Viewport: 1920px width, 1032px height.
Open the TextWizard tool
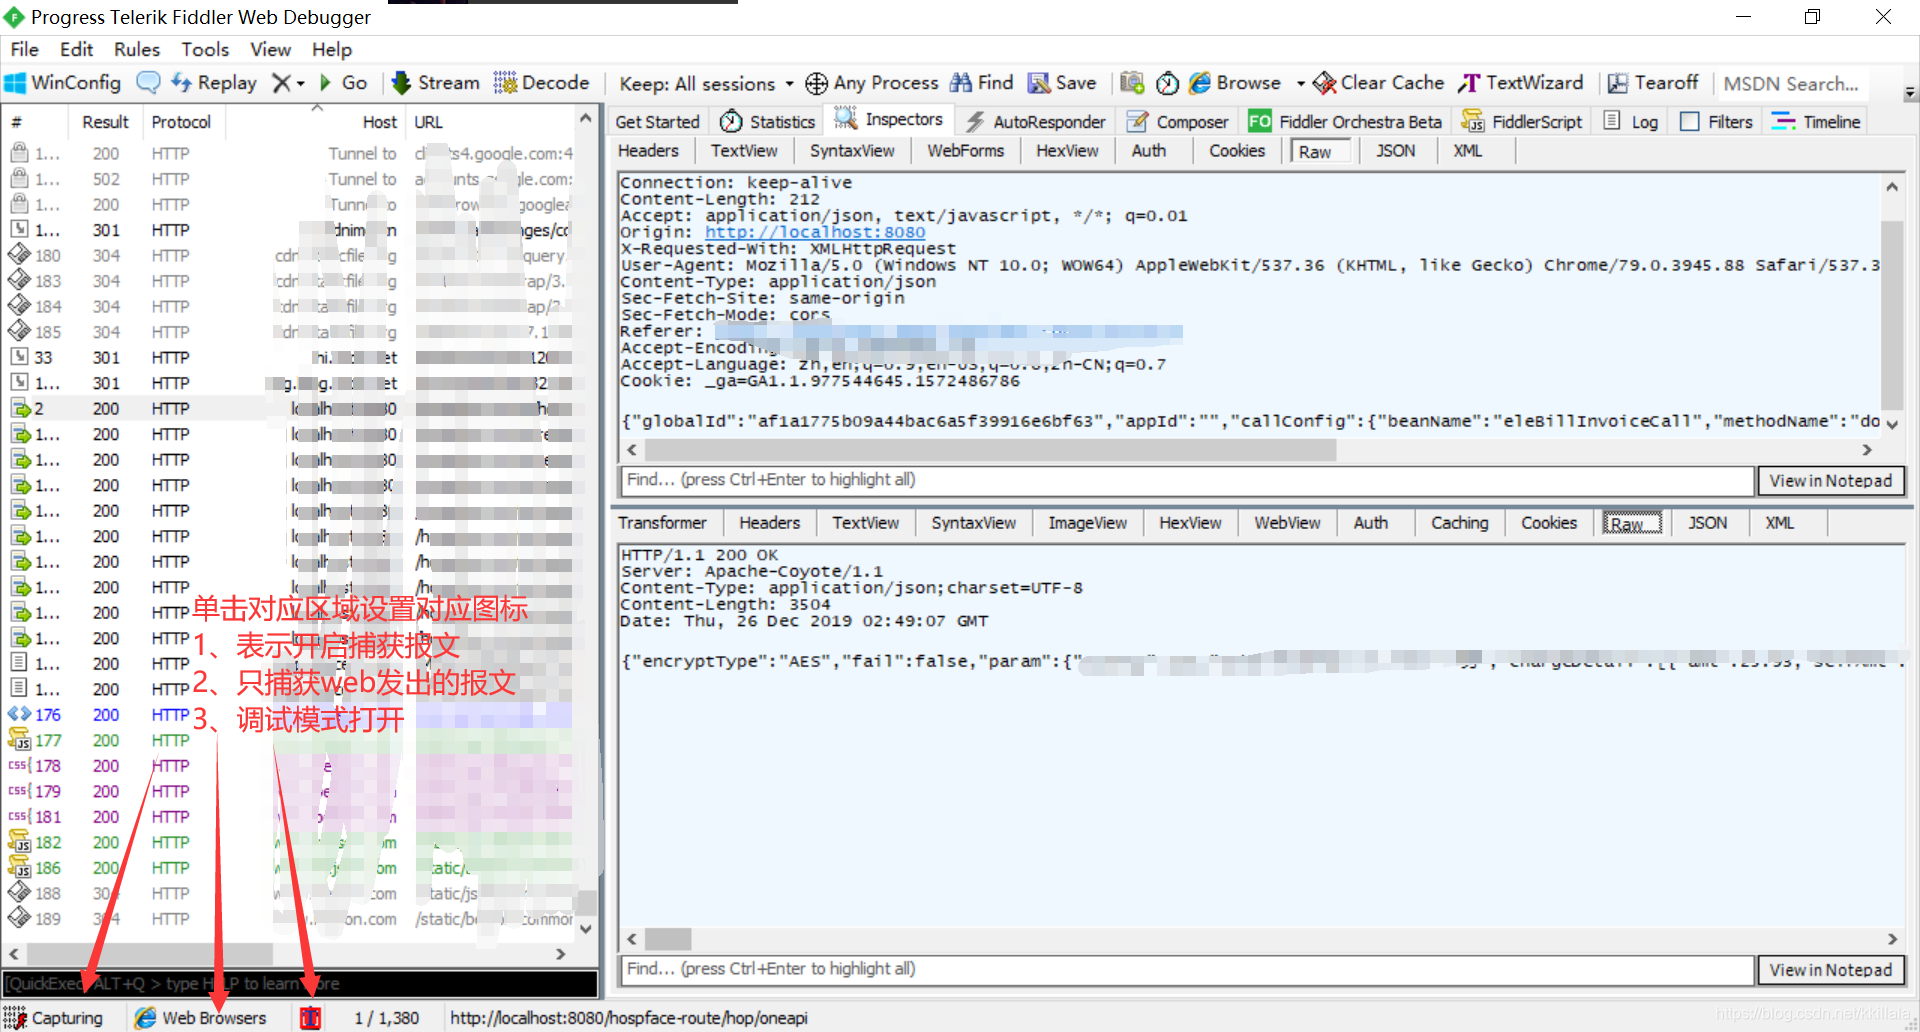click(1521, 83)
